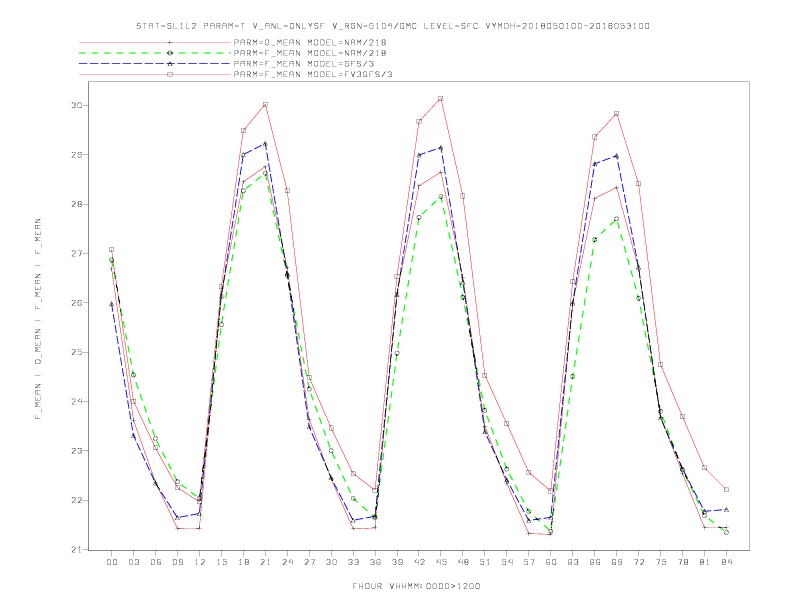Click x-axis forecast hour 21

pyautogui.click(x=265, y=562)
